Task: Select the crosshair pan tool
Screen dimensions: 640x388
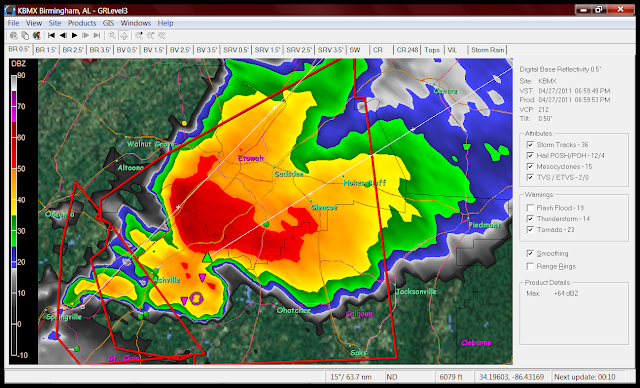Action: [124, 35]
